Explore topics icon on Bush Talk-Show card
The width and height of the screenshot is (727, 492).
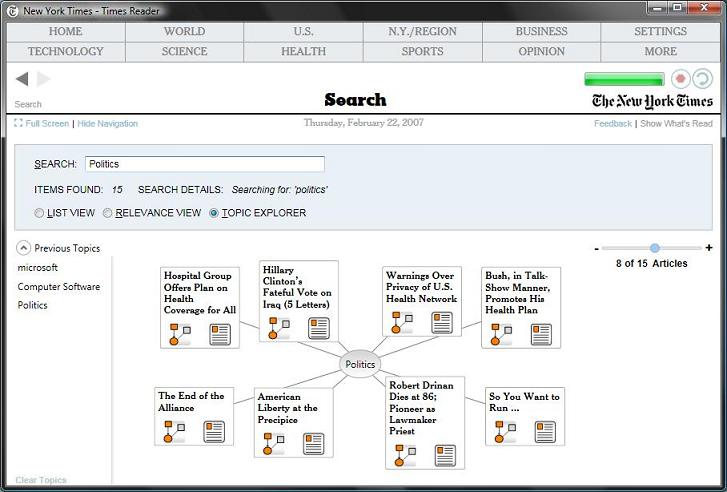501,334
